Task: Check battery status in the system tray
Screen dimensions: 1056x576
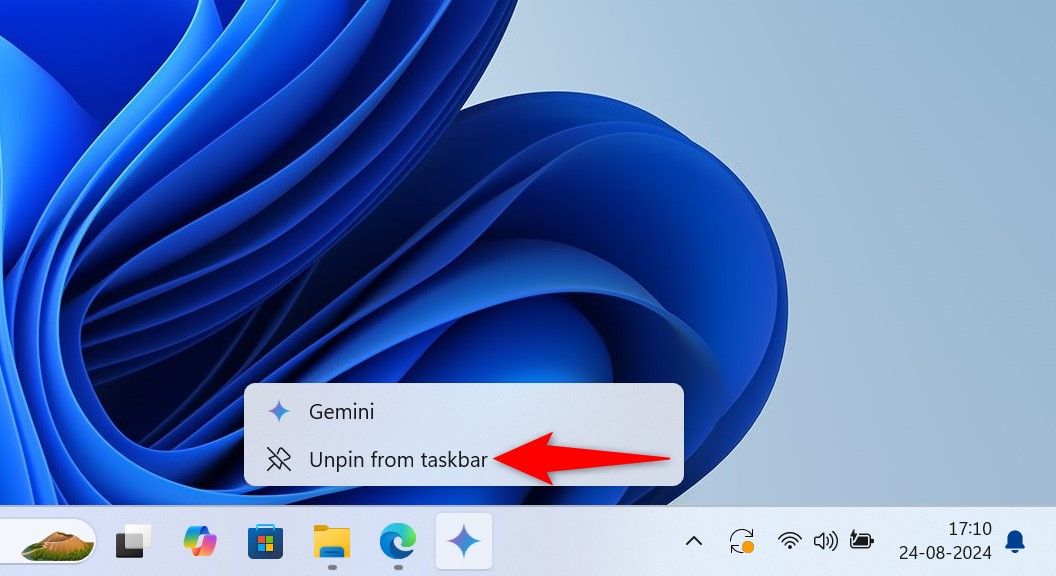Action: (862, 540)
